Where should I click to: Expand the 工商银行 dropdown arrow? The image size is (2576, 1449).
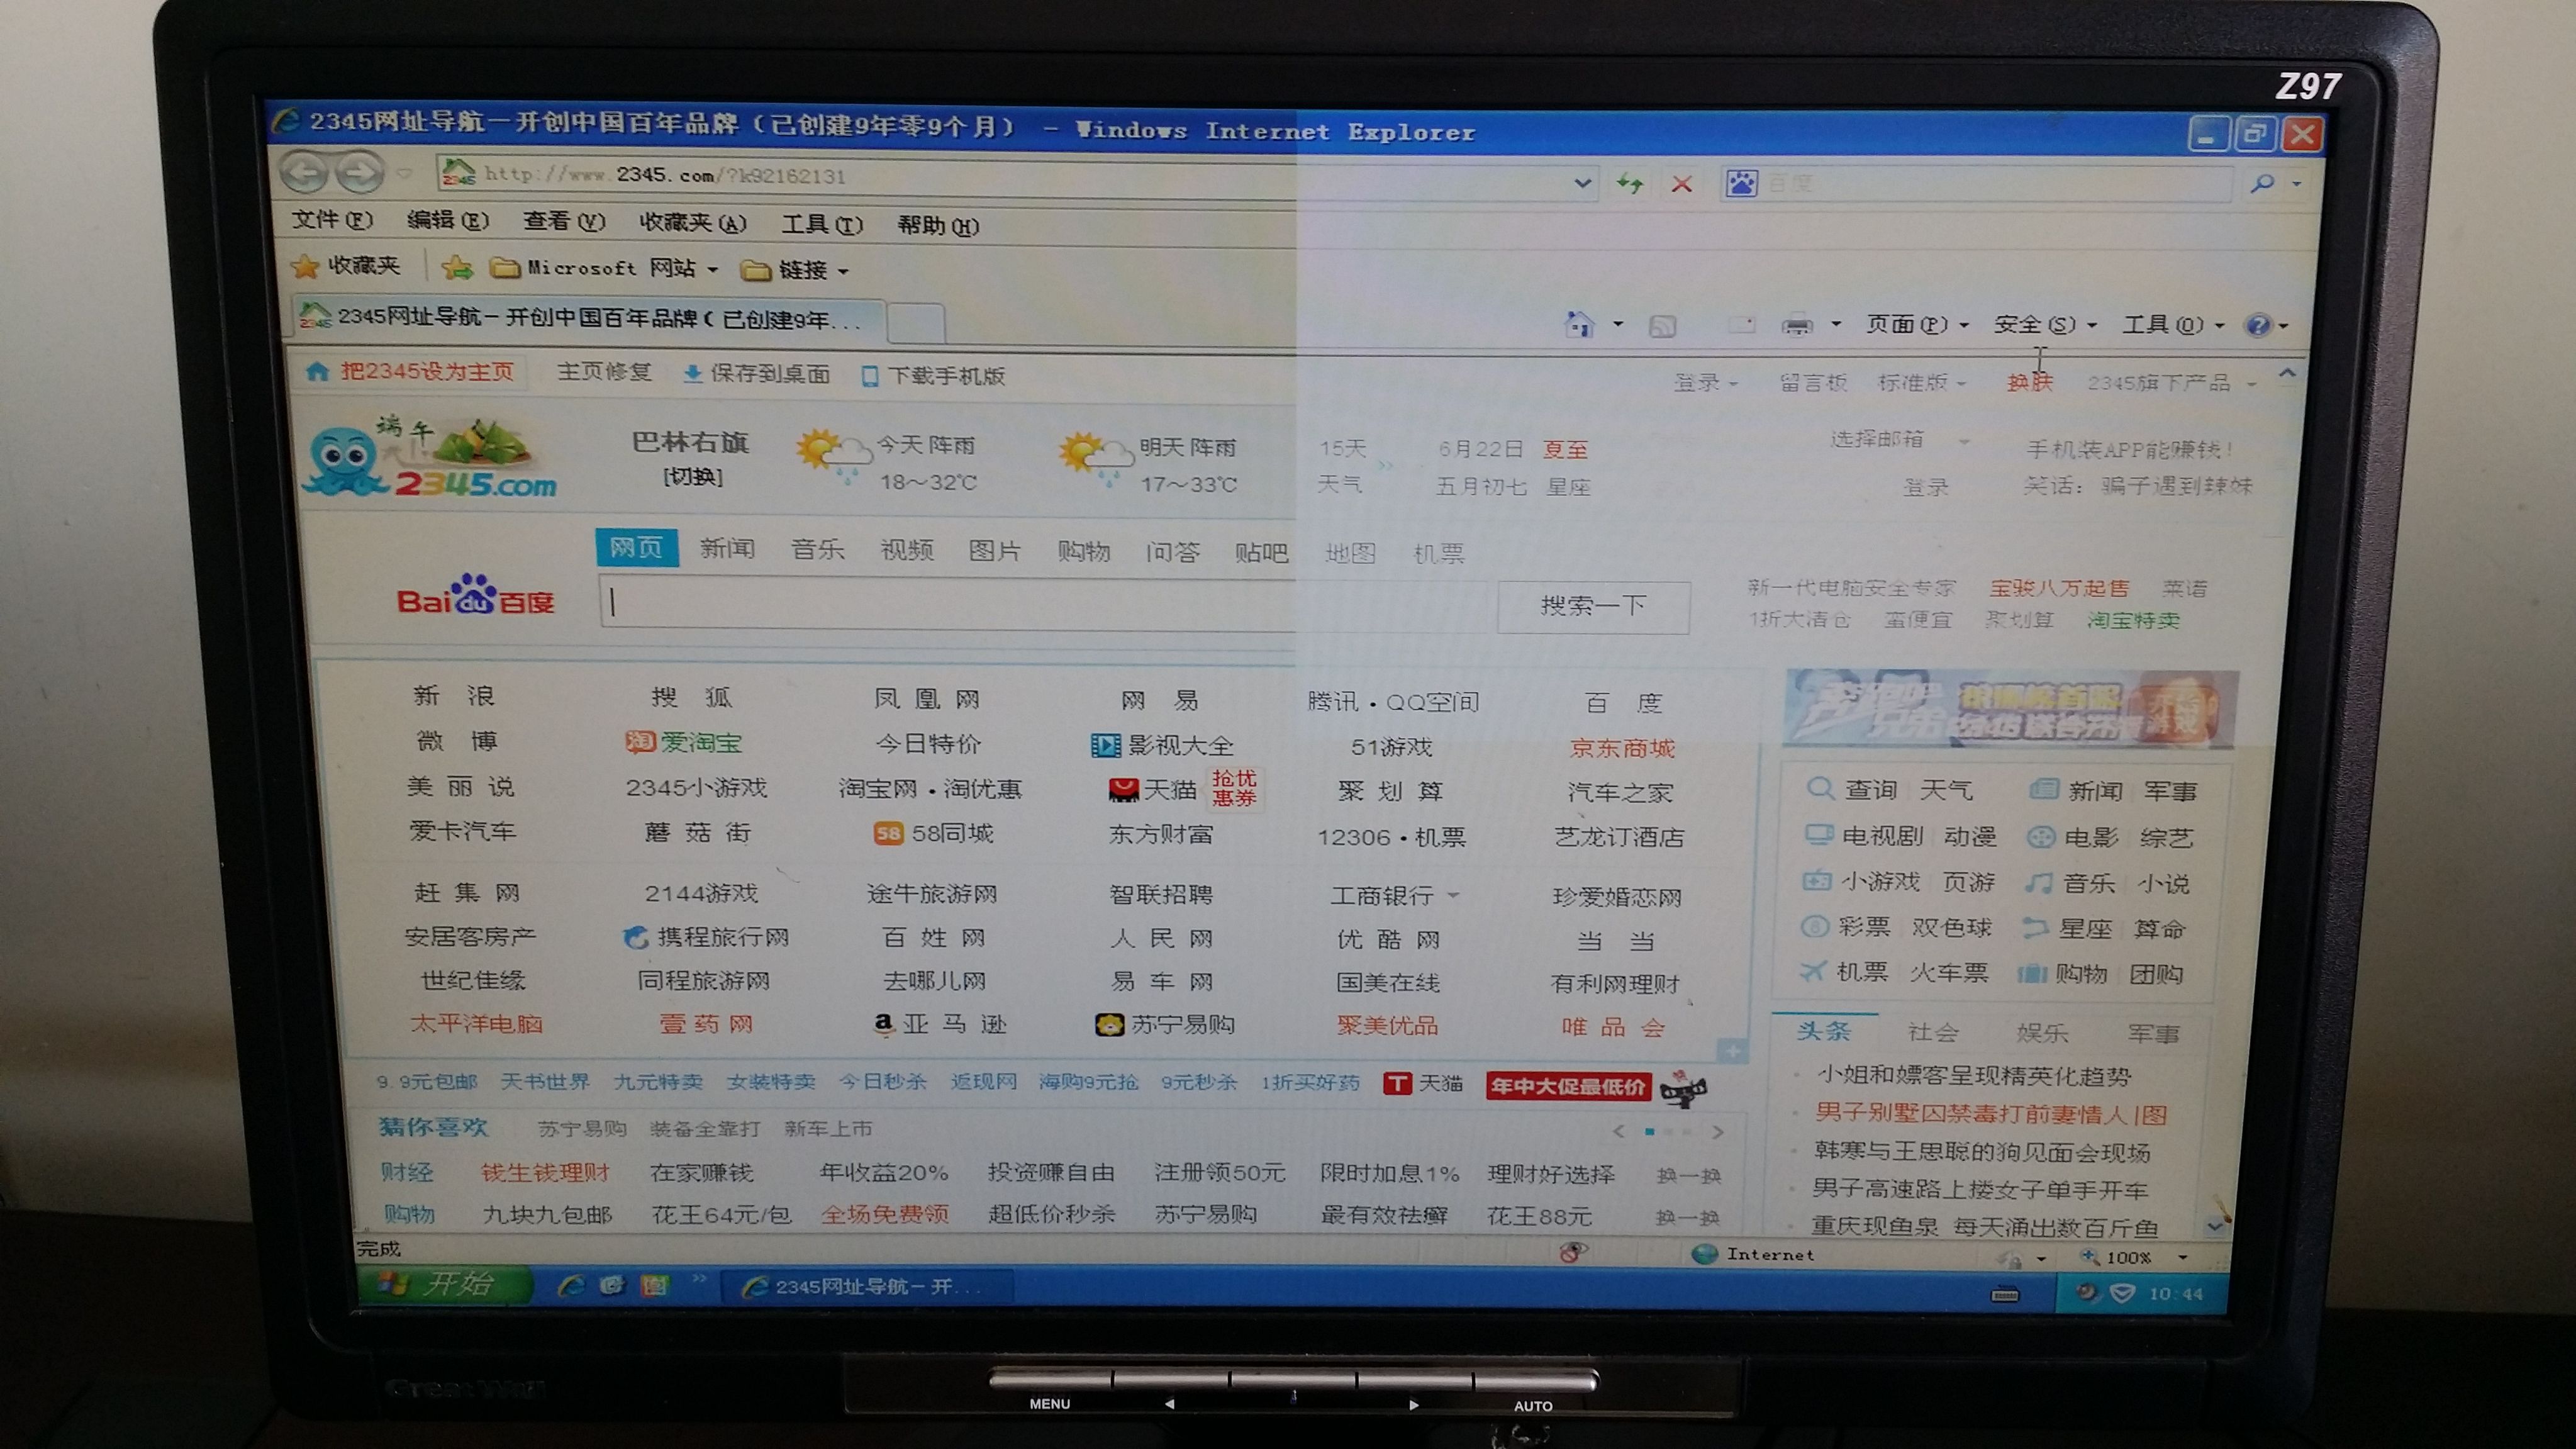click(x=1453, y=896)
